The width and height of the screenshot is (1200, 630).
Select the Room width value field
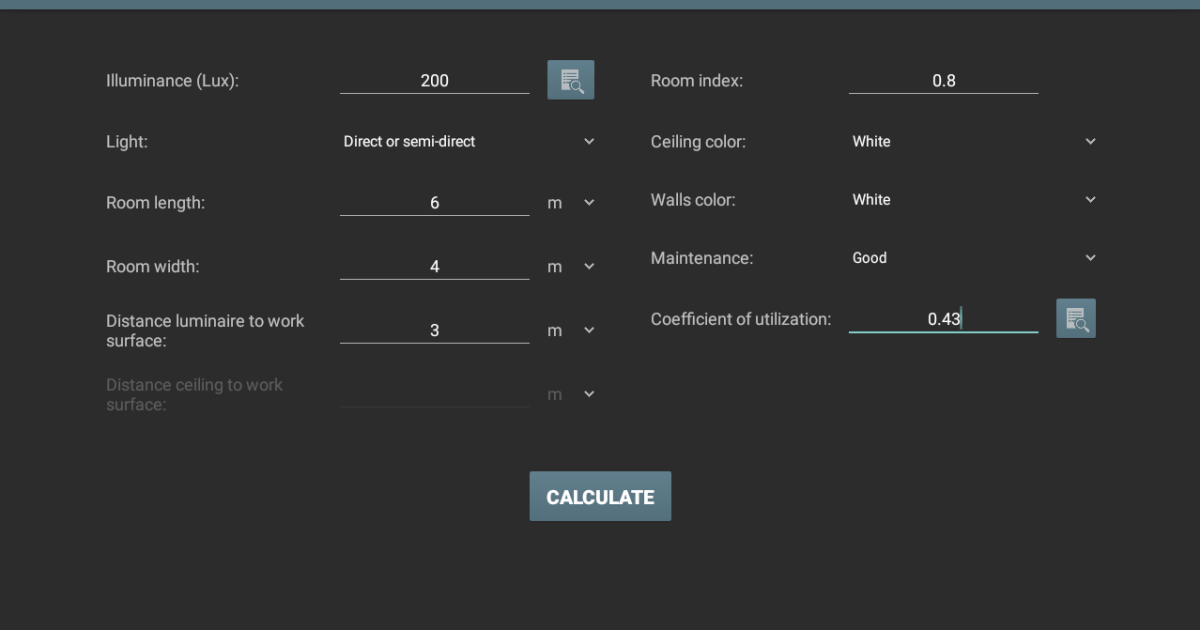click(434, 266)
